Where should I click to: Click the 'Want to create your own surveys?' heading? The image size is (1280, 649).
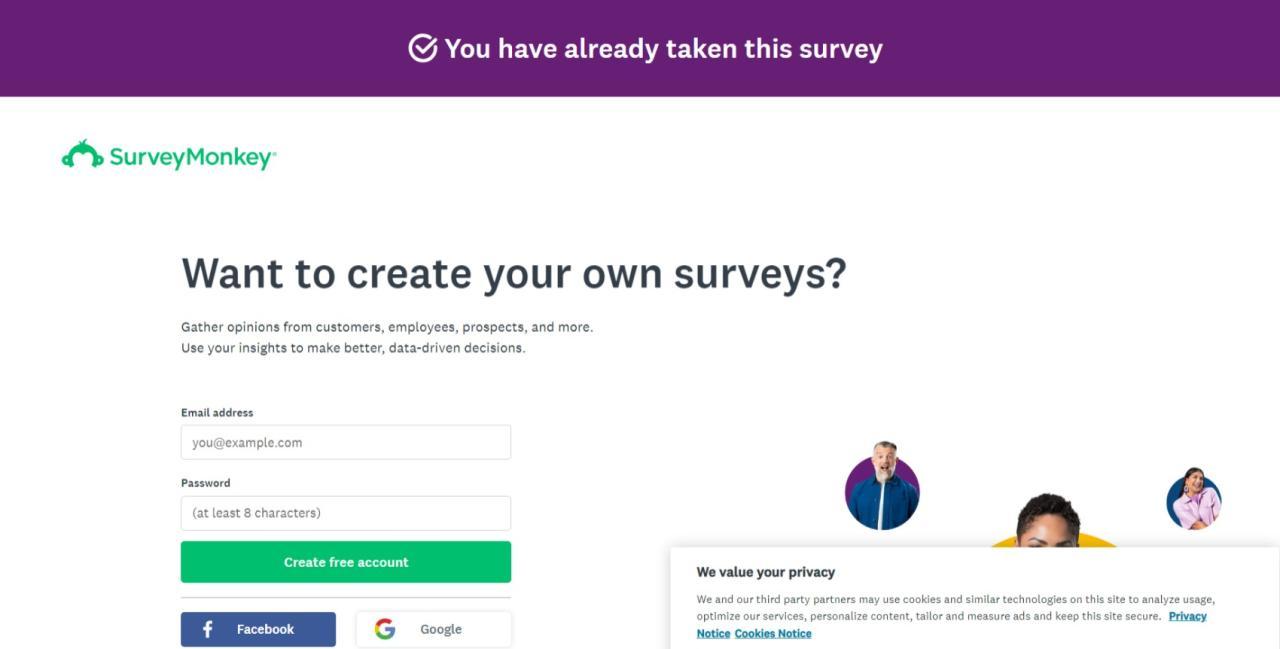click(513, 273)
